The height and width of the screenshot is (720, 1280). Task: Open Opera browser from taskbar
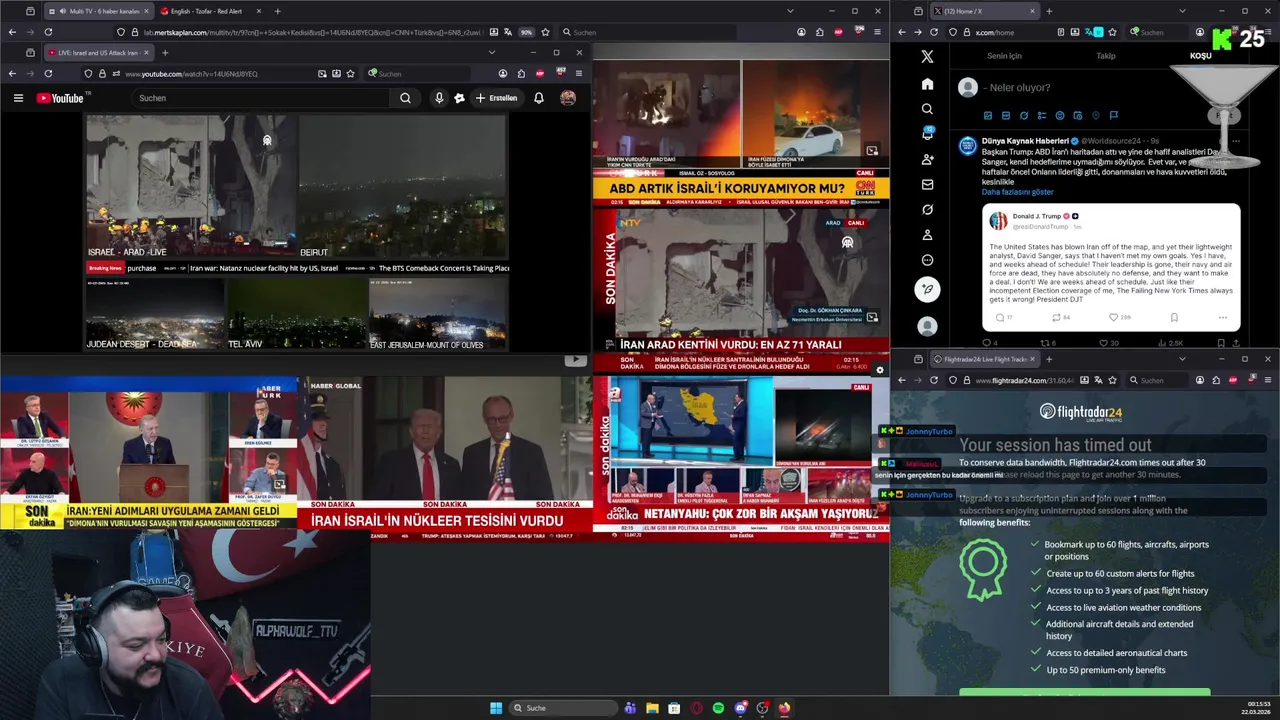click(696, 708)
